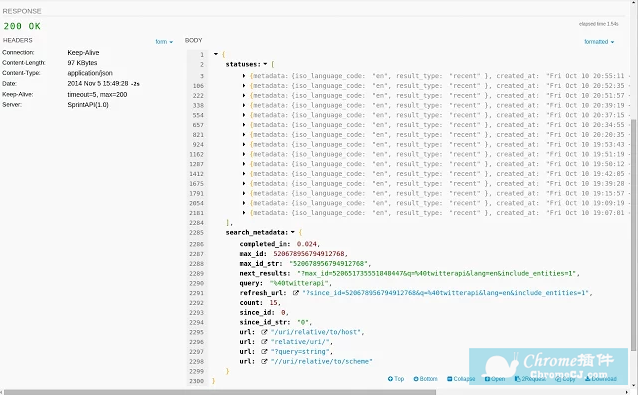Select the completed_in value 0.024
This screenshot has width=638, height=395.
[x=306, y=244]
